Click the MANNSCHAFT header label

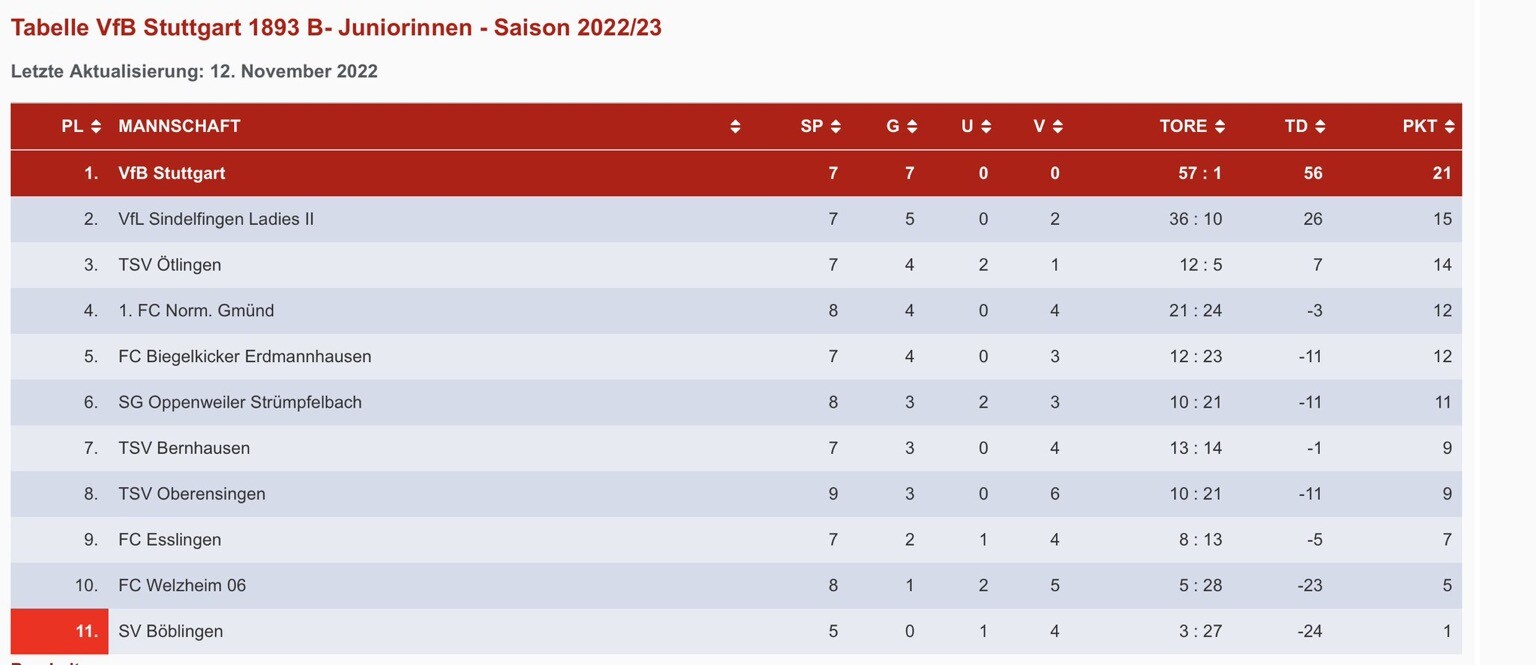(179, 127)
